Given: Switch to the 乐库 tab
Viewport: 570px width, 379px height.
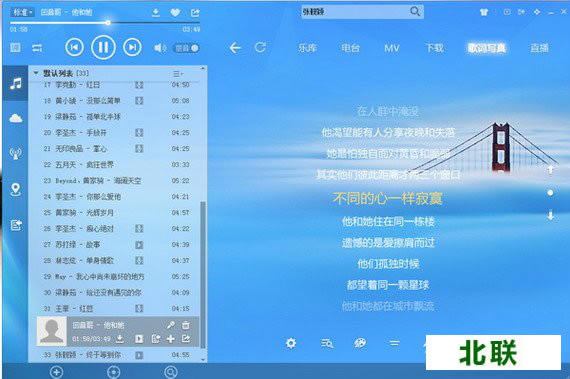Looking at the screenshot, I should (308, 48).
